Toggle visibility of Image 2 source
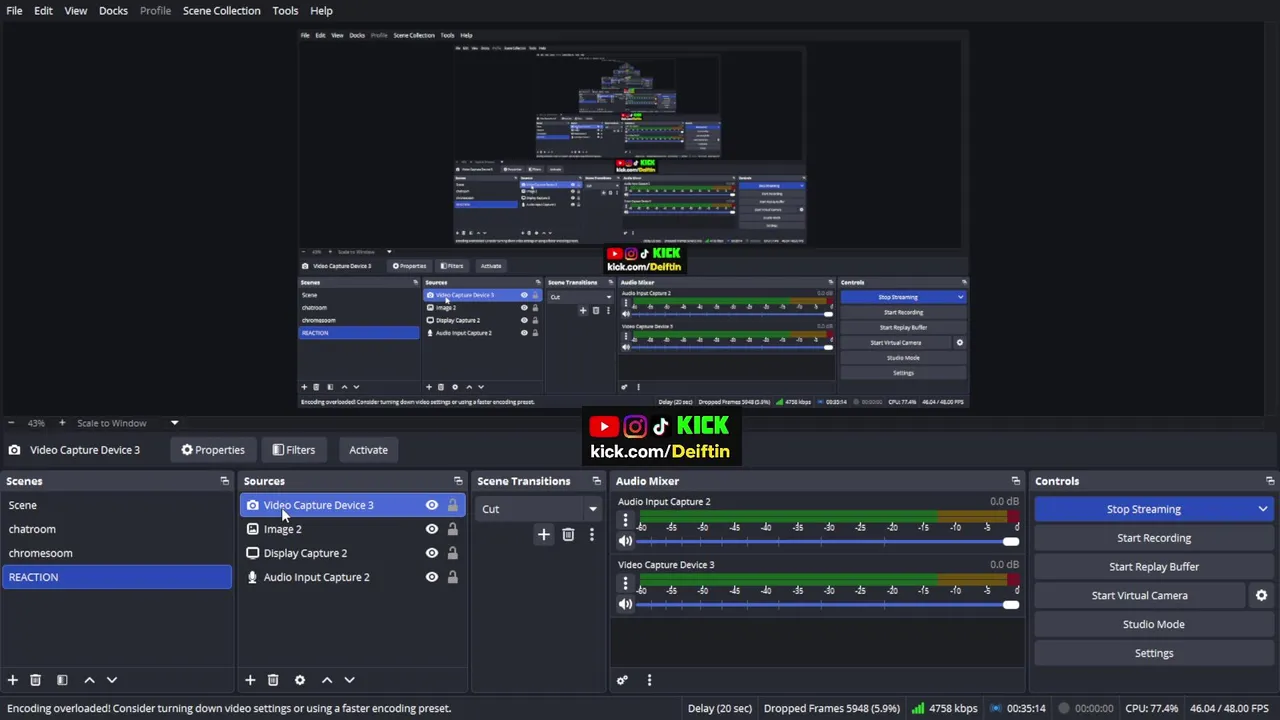Viewport: 1280px width, 720px height. coord(432,529)
